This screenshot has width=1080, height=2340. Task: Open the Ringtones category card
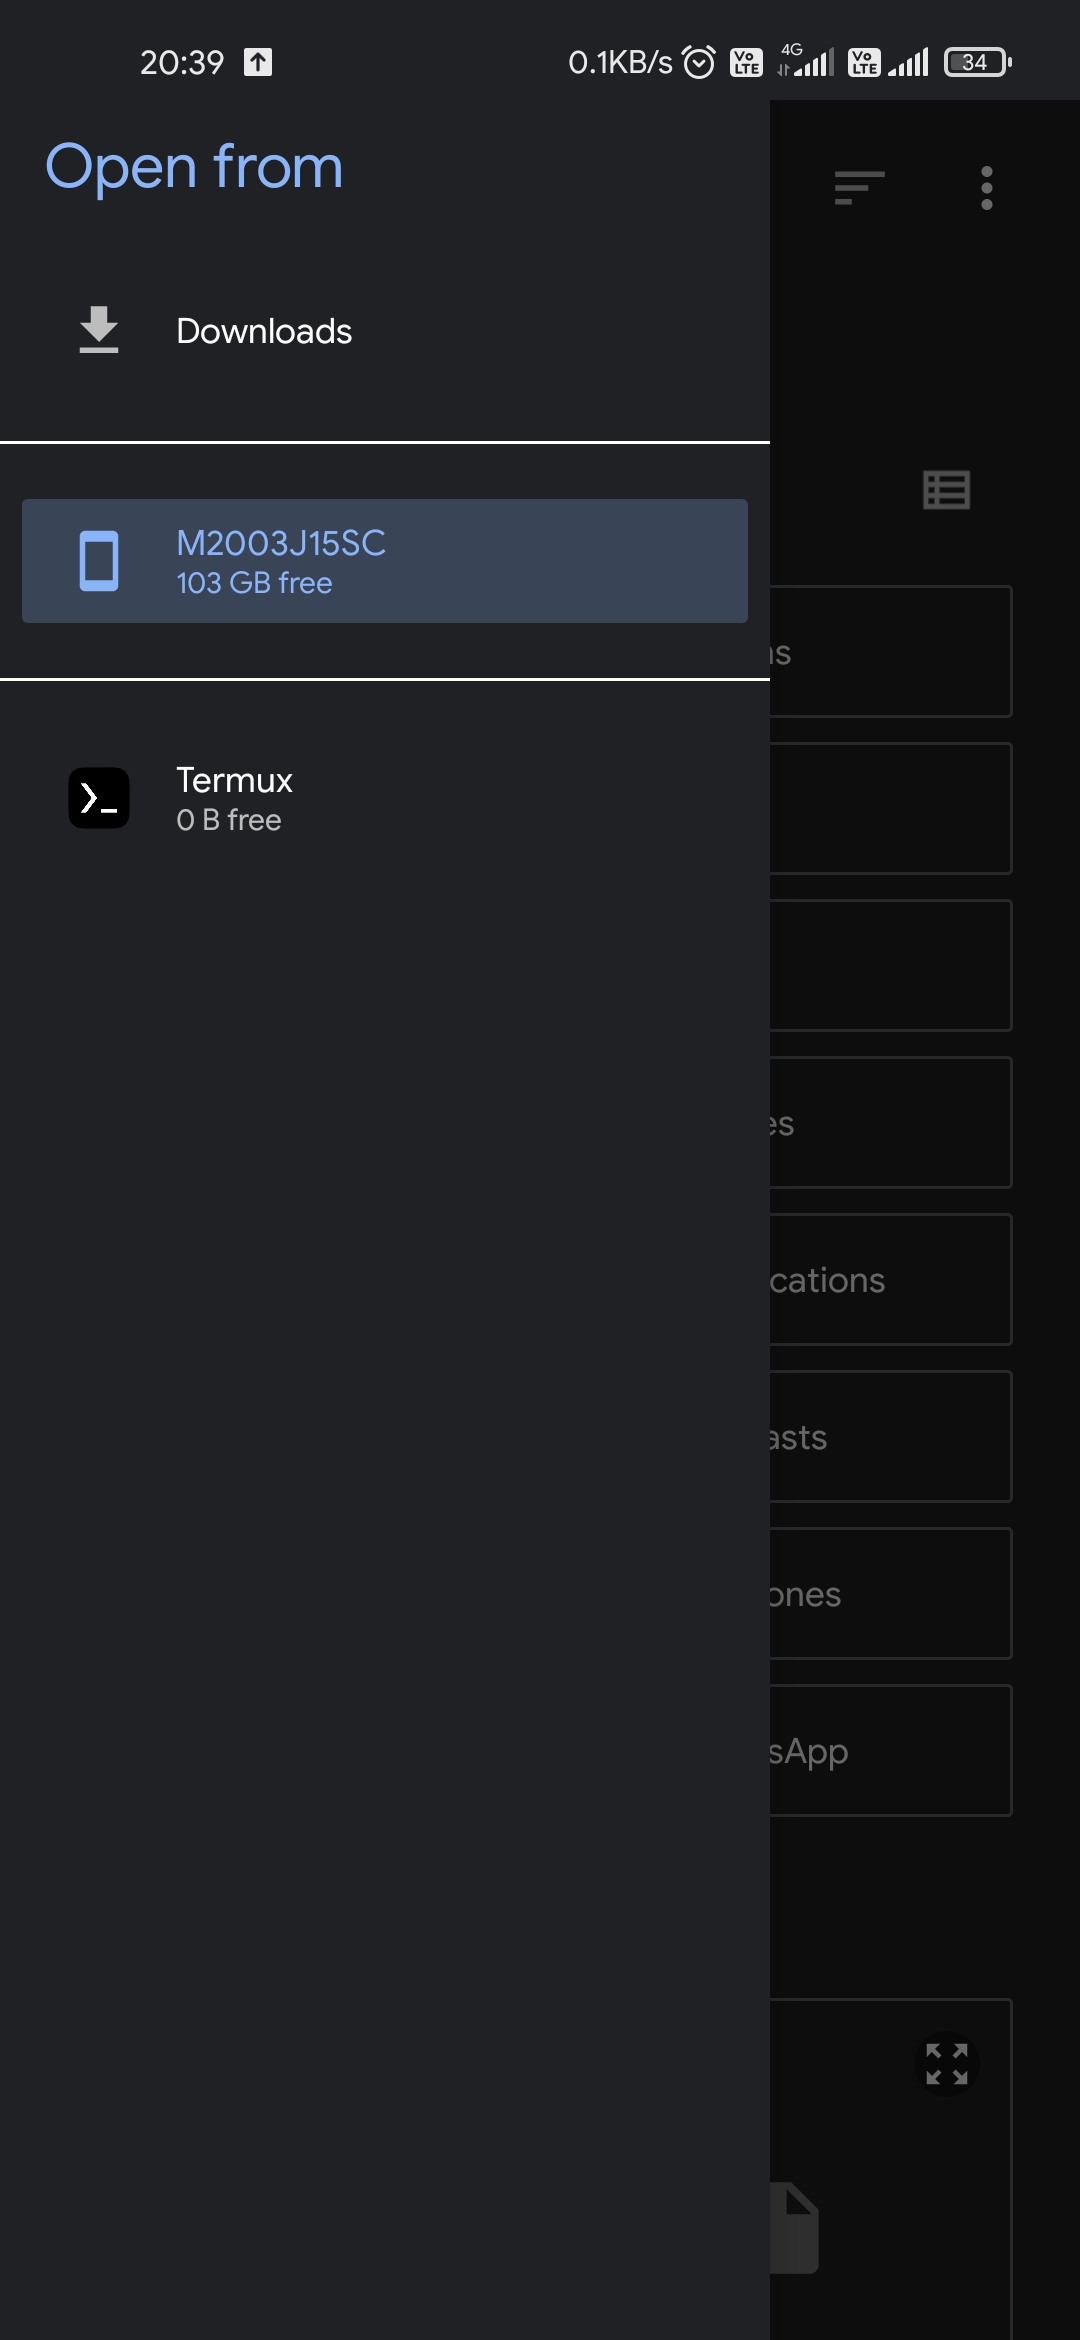point(888,1594)
